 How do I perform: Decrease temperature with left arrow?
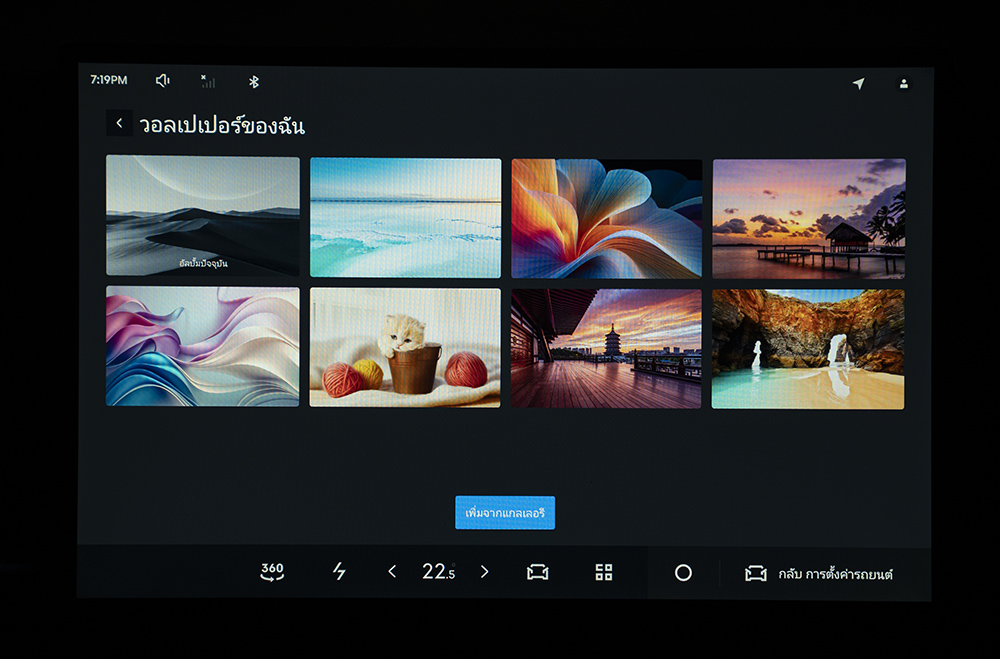pyautogui.click(x=392, y=572)
